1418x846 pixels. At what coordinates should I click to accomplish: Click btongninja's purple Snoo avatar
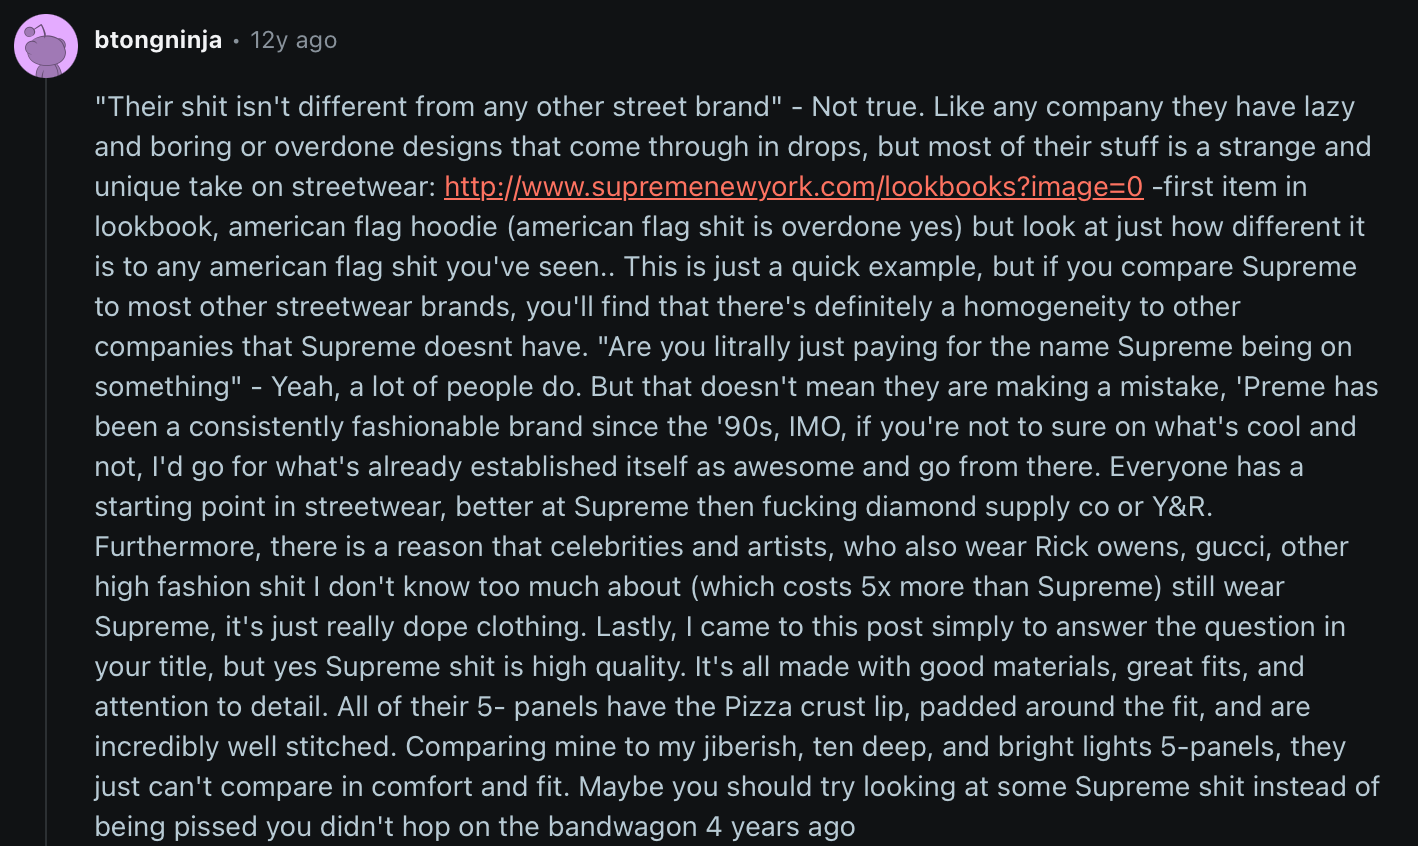click(x=46, y=46)
